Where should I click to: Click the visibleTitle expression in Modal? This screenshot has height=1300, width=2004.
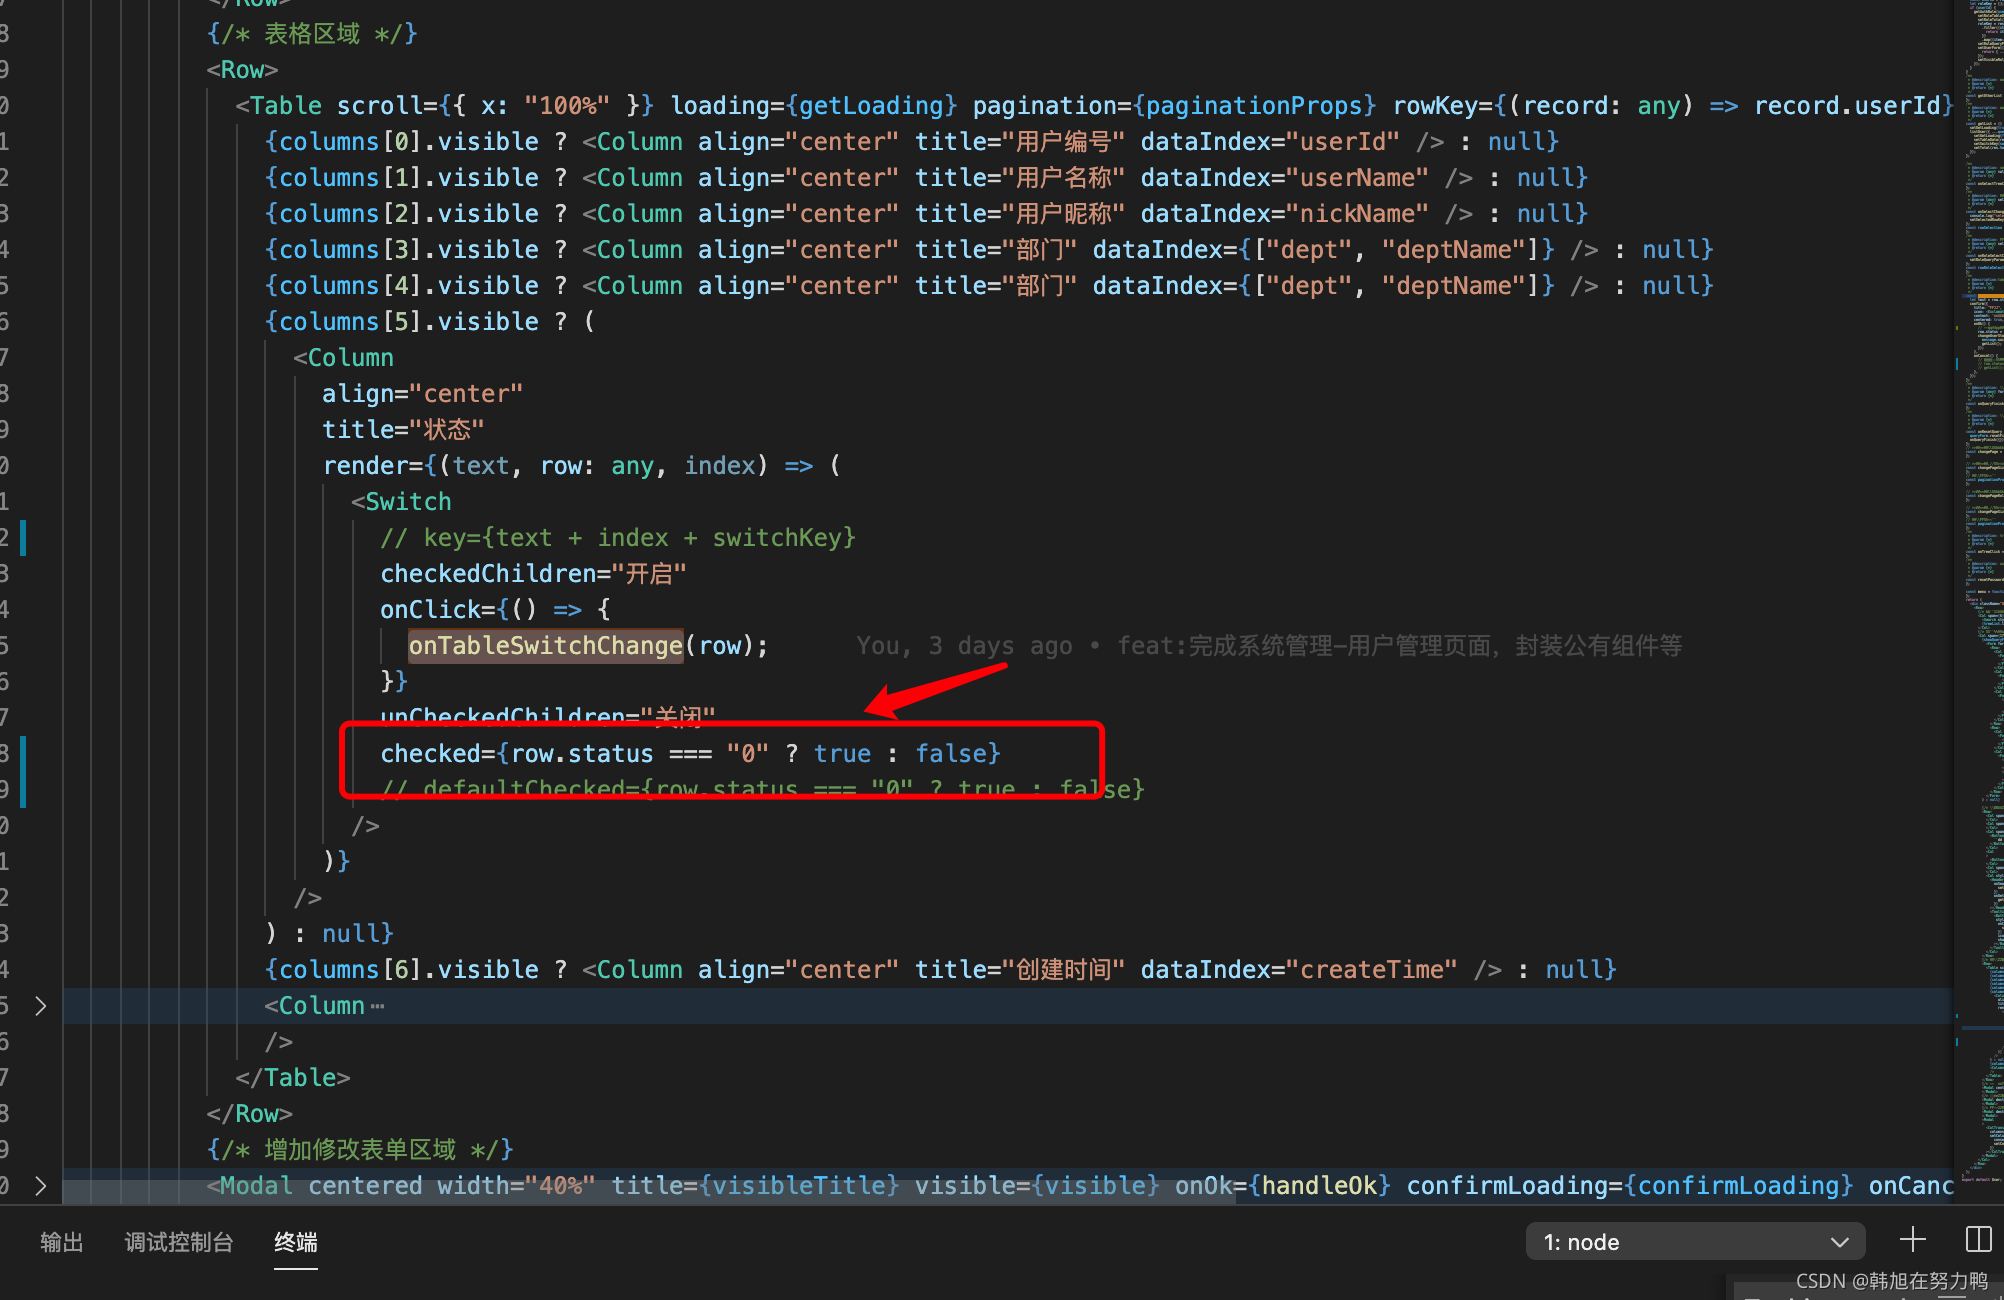[799, 1186]
